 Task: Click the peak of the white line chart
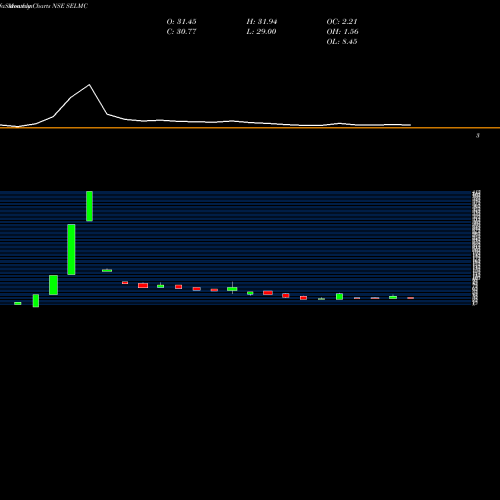coord(89,85)
